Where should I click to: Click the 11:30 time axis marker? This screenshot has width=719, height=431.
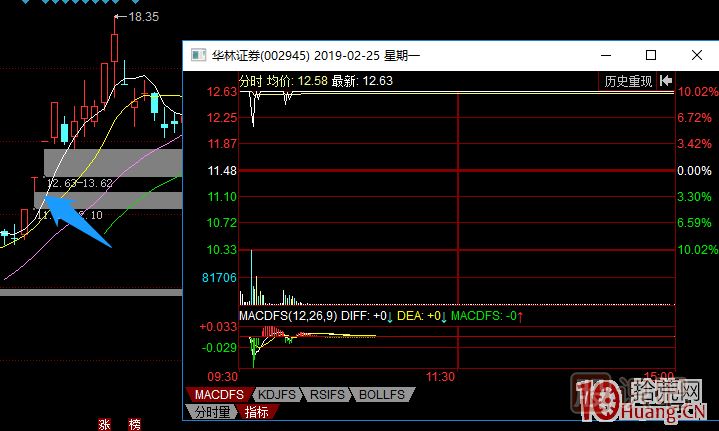coord(441,377)
